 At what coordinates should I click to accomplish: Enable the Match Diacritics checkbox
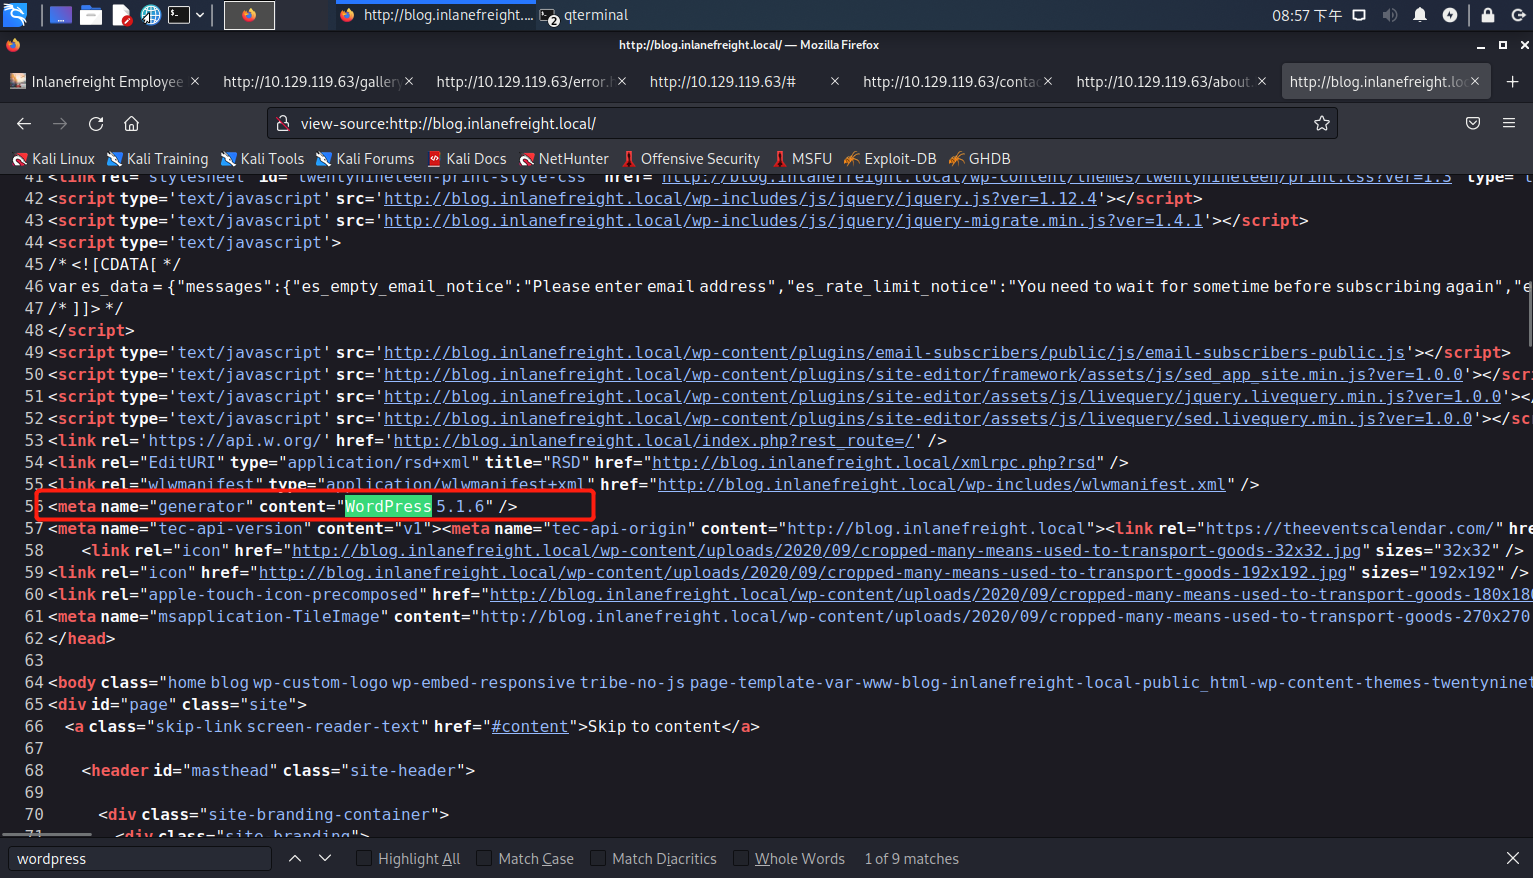[x=598, y=859]
